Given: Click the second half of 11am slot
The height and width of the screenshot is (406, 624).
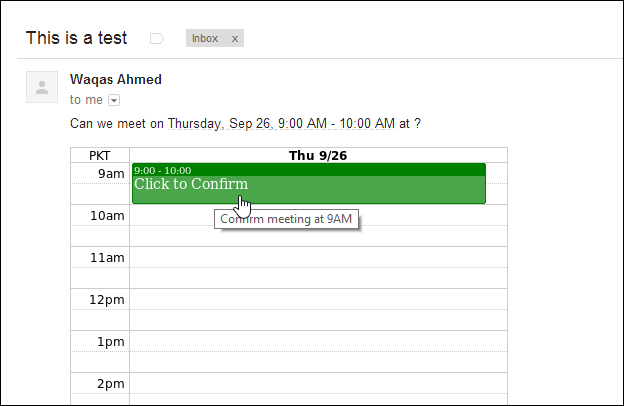Looking at the screenshot, I should (x=318, y=278).
